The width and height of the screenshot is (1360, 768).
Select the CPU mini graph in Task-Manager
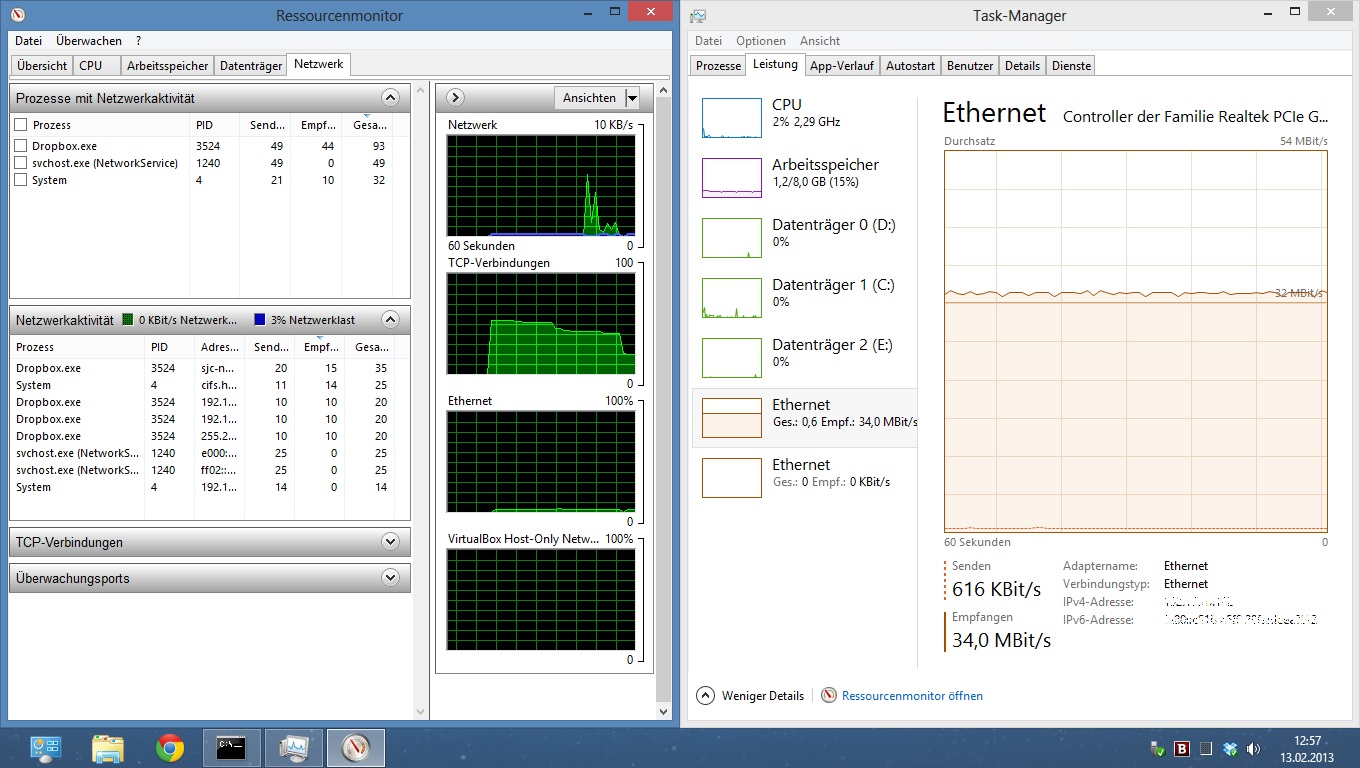pos(731,118)
